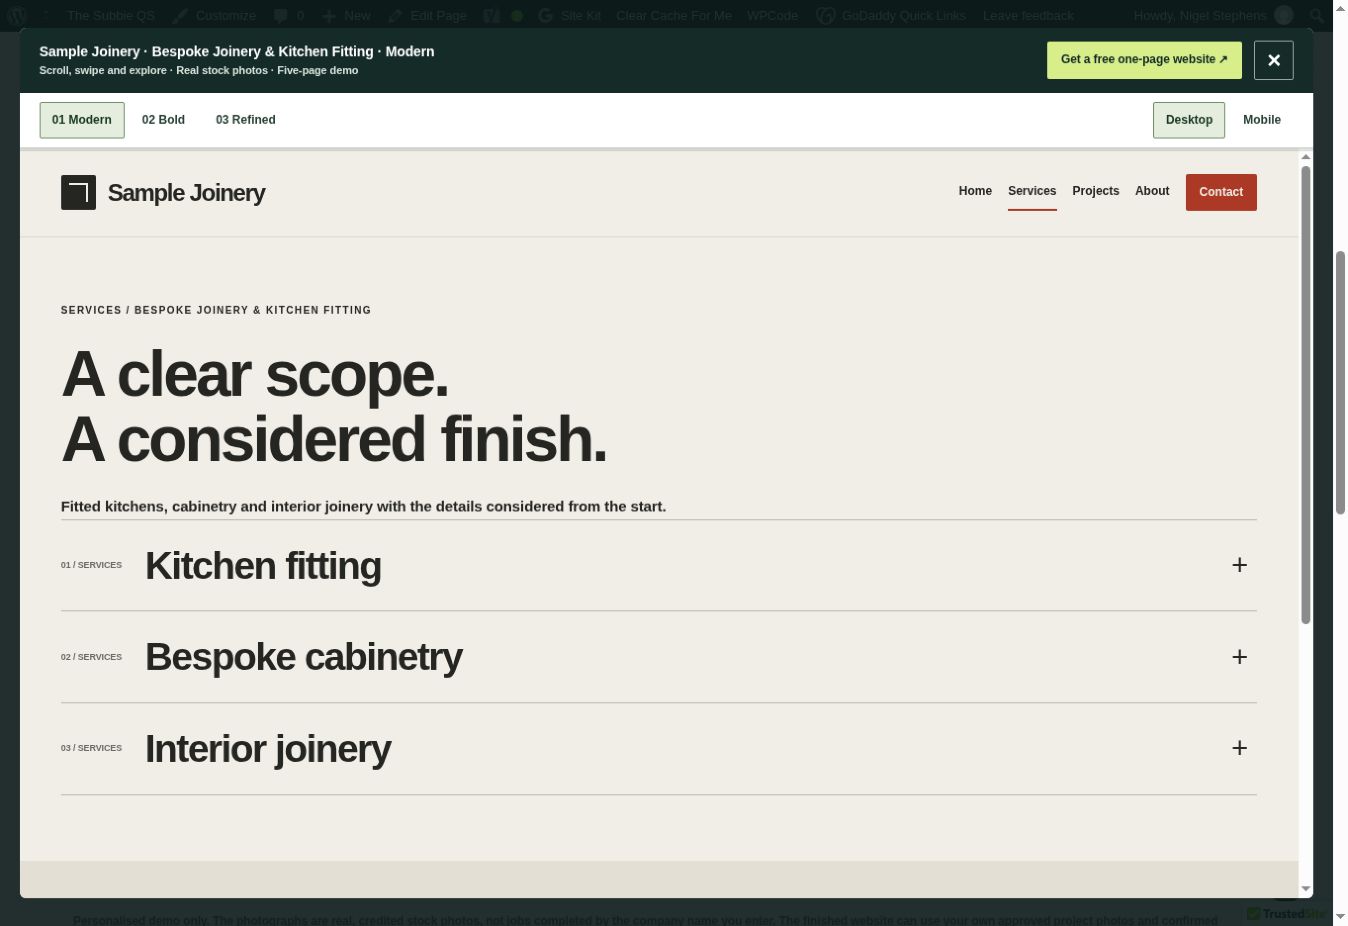Open GoDaddy Quick Links in admin bar

891,15
